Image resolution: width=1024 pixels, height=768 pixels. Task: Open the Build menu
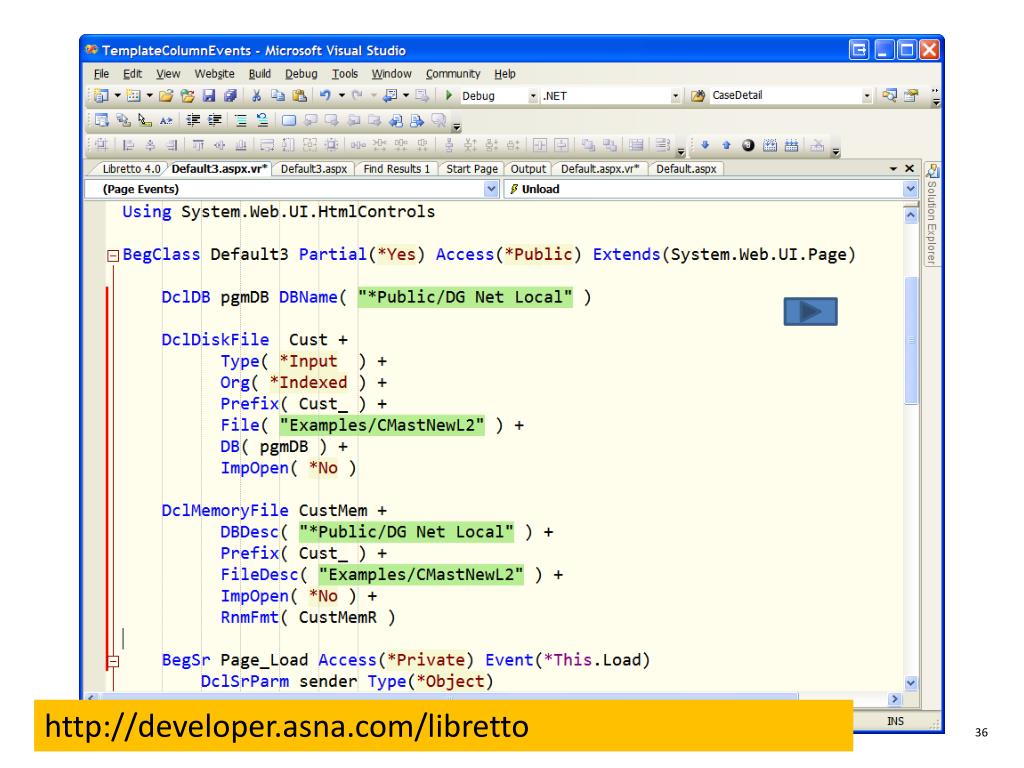[x=260, y=74]
